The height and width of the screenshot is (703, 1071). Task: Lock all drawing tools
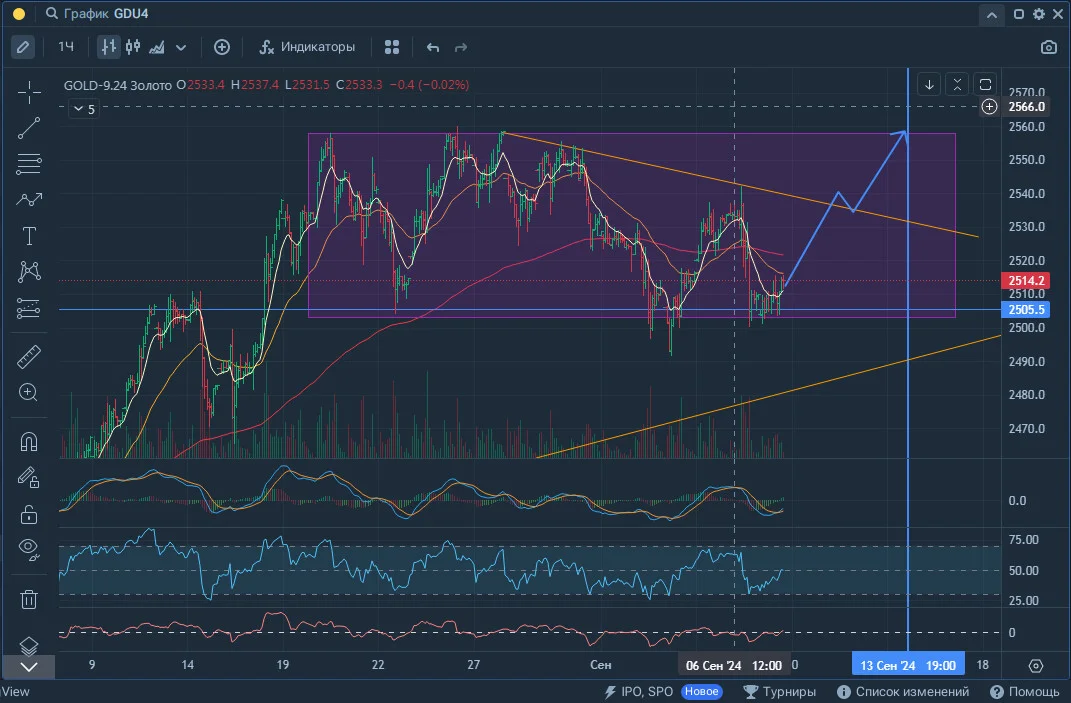(29, 514)
